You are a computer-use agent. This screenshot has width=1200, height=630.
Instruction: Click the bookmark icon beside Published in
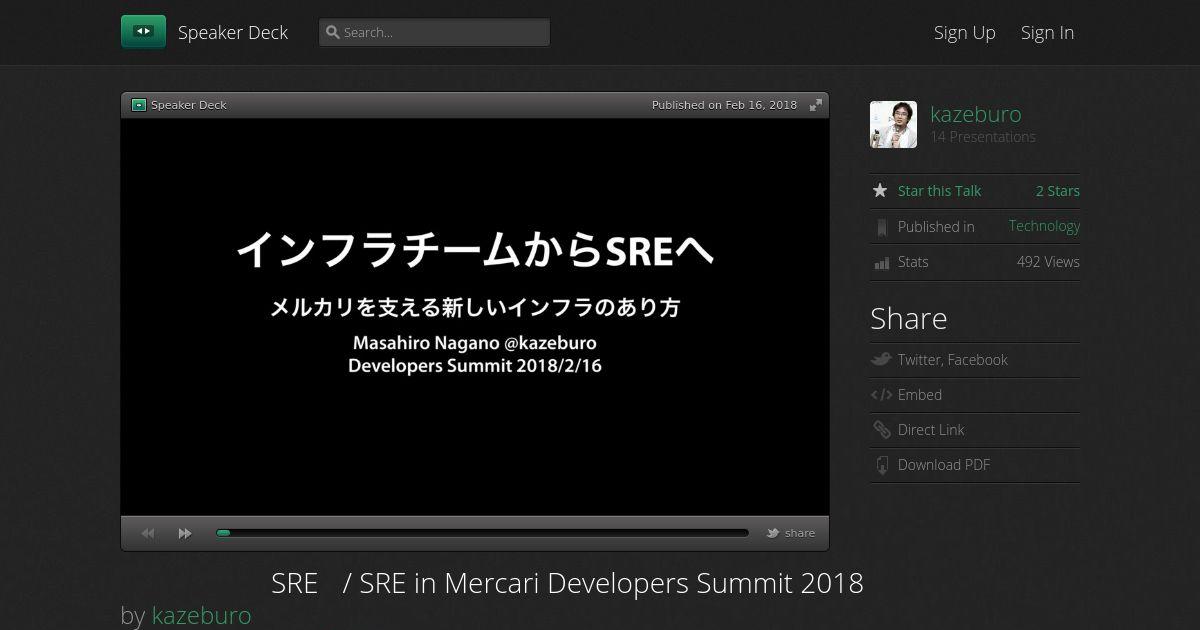881,227
